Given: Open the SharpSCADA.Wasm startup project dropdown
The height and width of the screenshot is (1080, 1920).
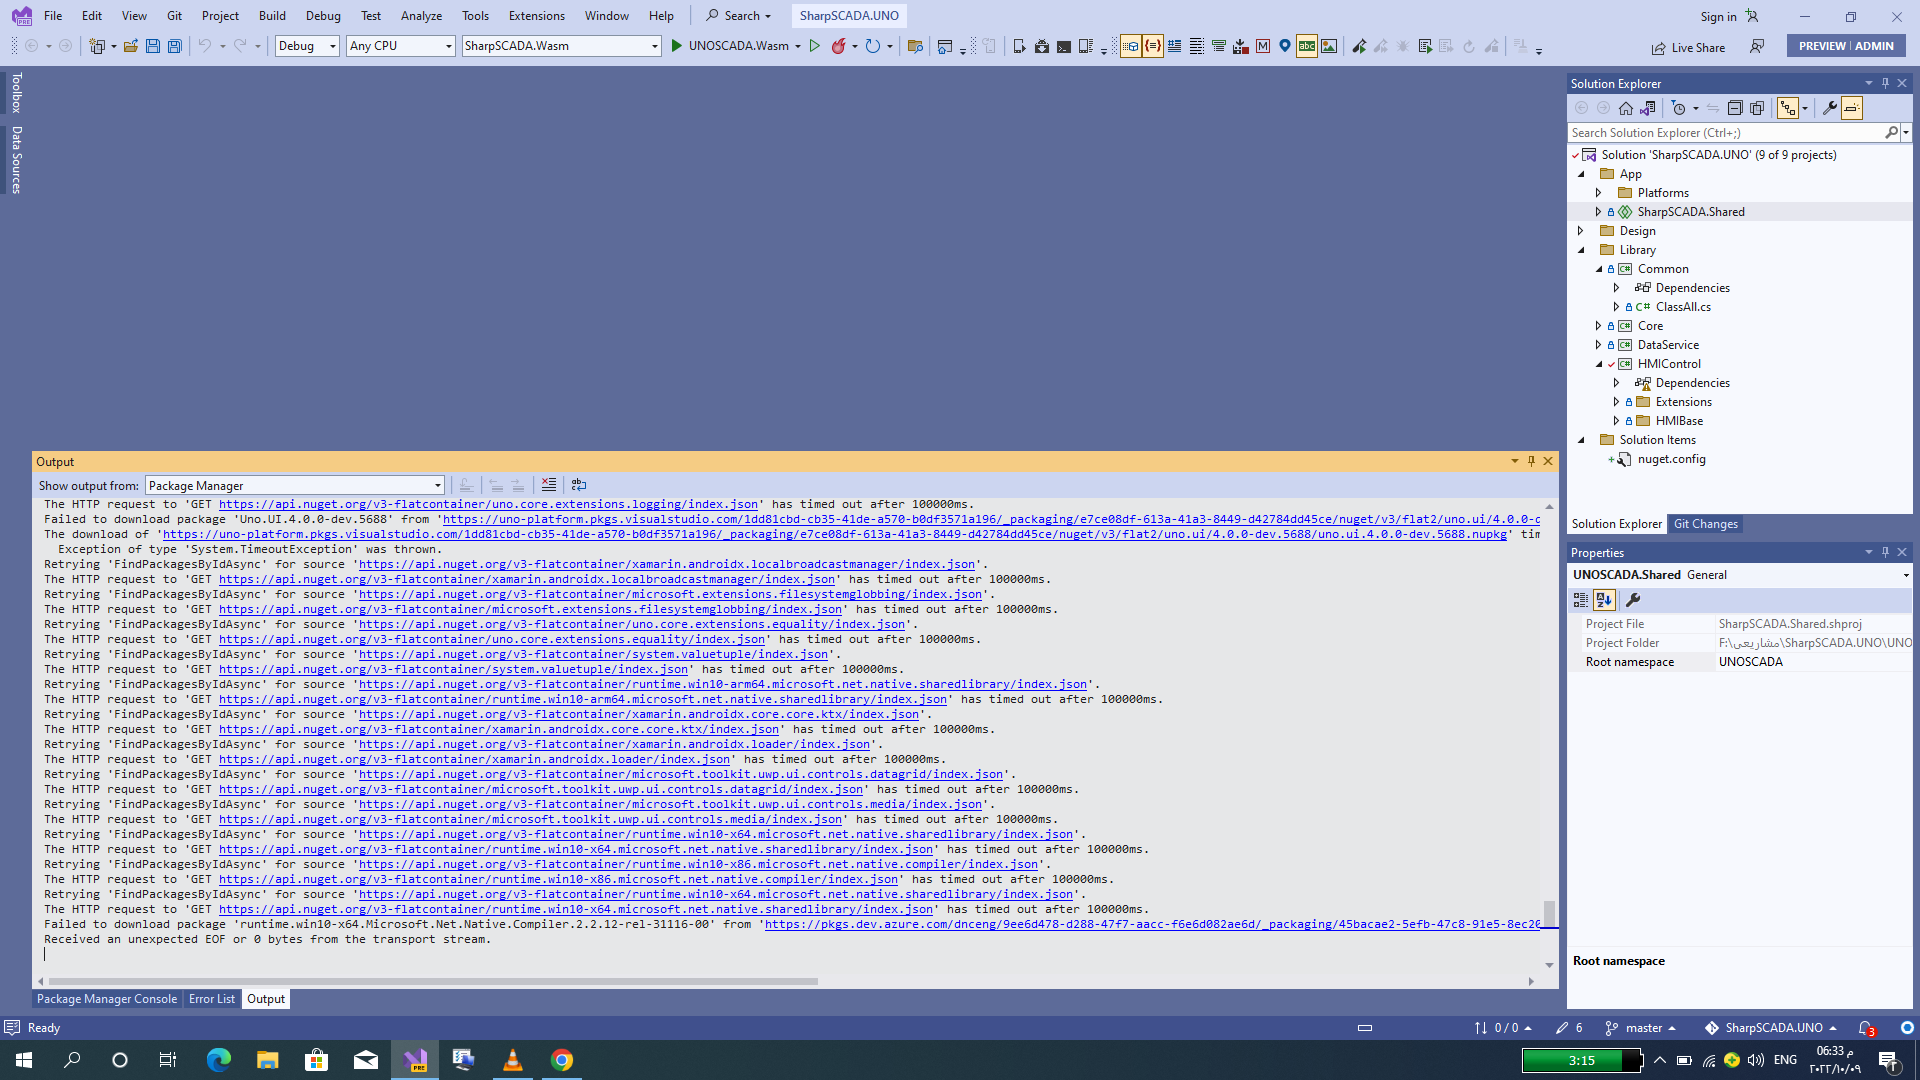Looking at the screenshot, I should click(x=562, y=46).
